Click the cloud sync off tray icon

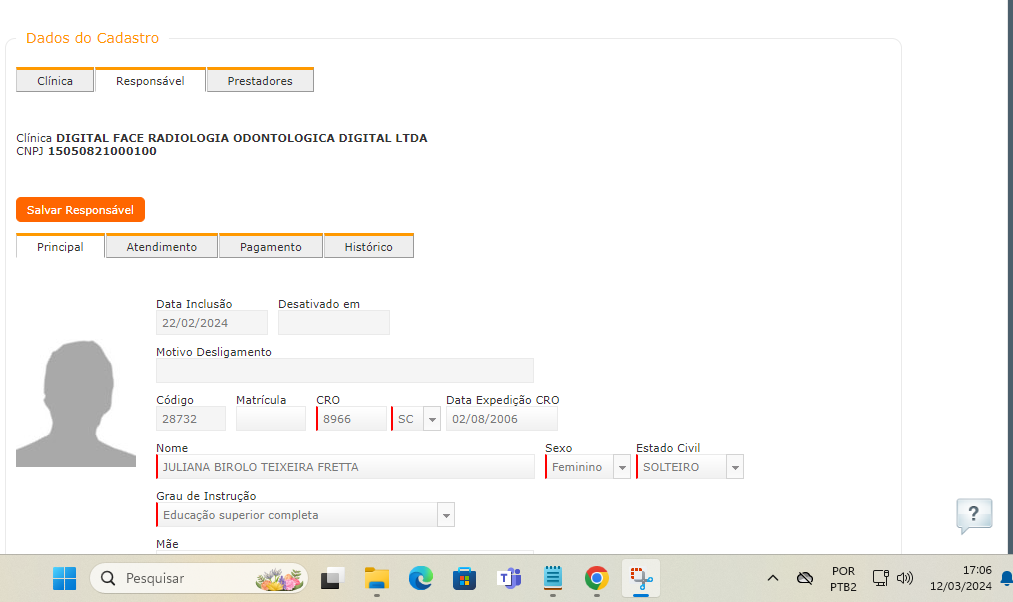pos(804,578)
